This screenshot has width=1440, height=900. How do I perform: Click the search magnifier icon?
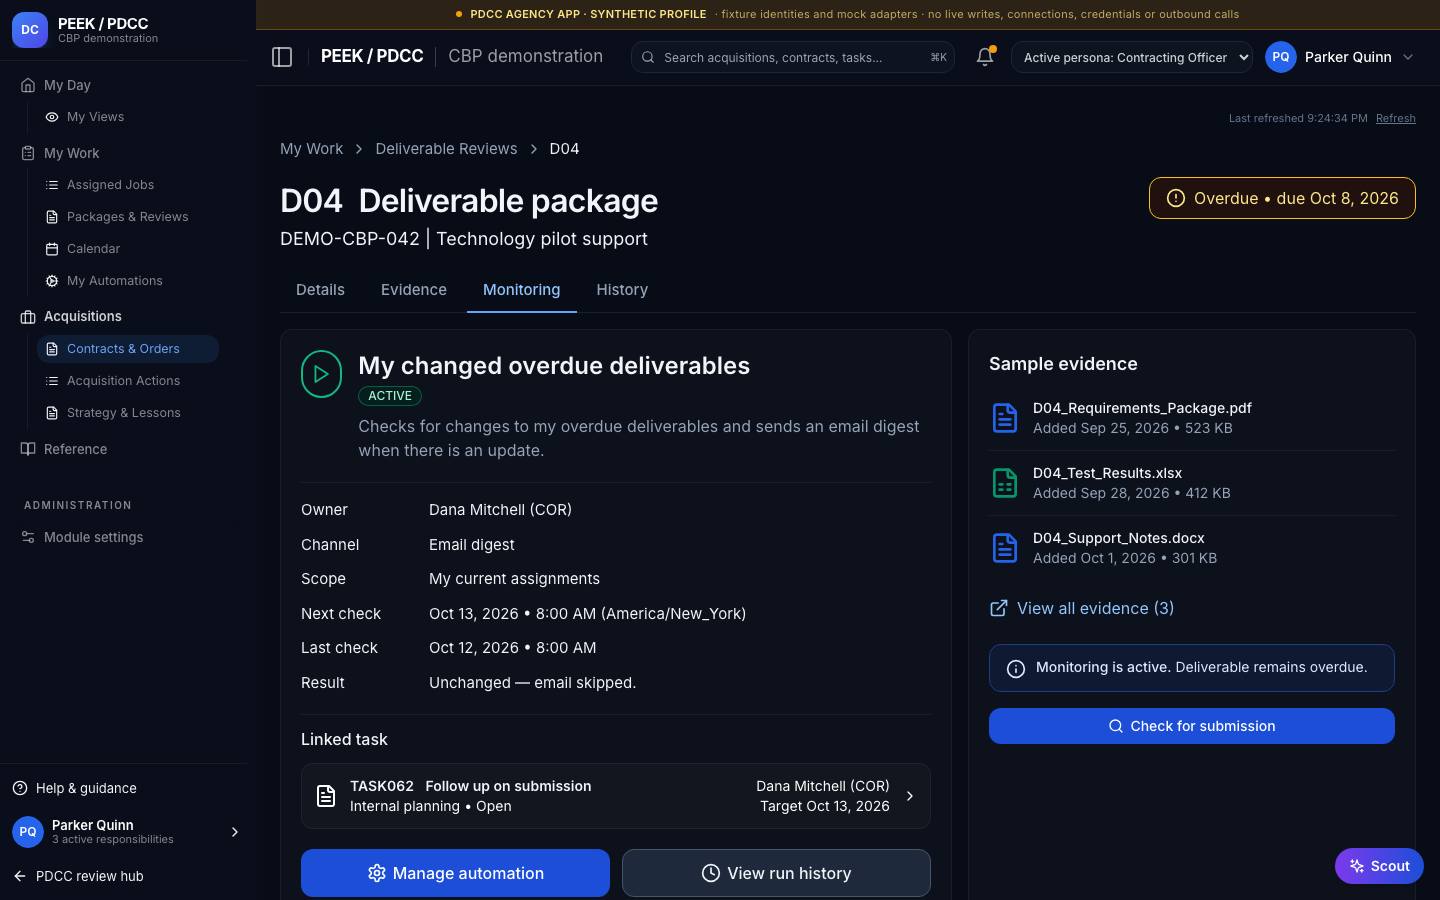pos(648,57)
